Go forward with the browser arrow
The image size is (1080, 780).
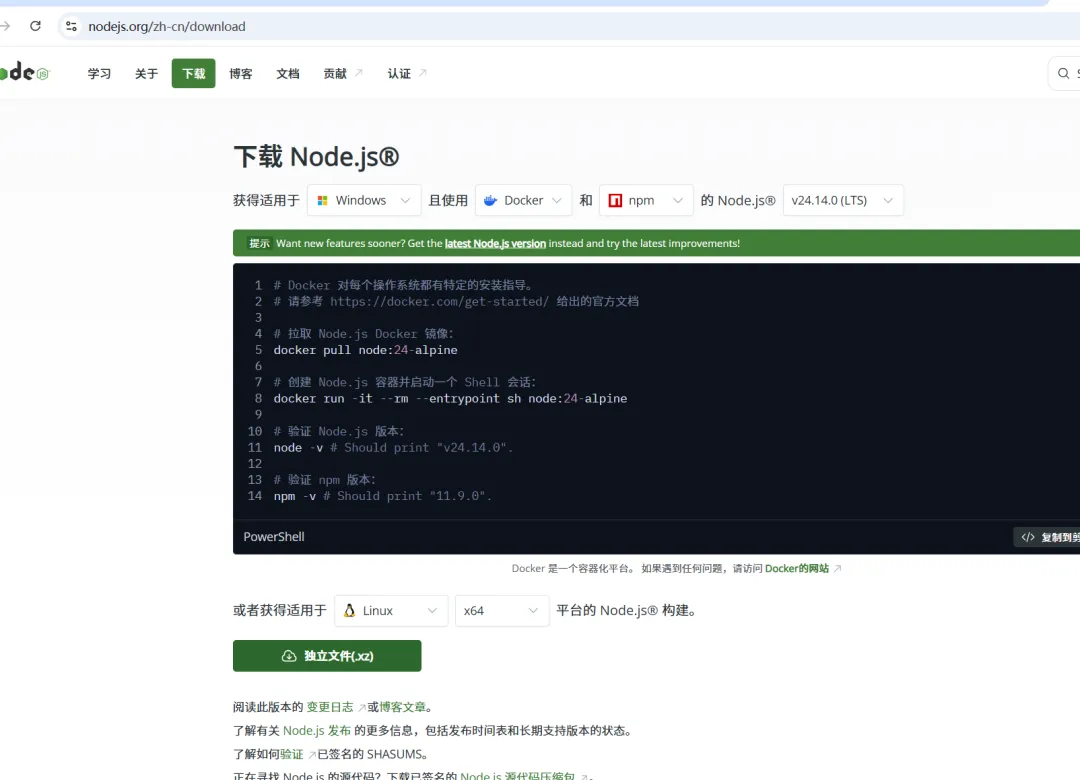[x=5, y=26]
